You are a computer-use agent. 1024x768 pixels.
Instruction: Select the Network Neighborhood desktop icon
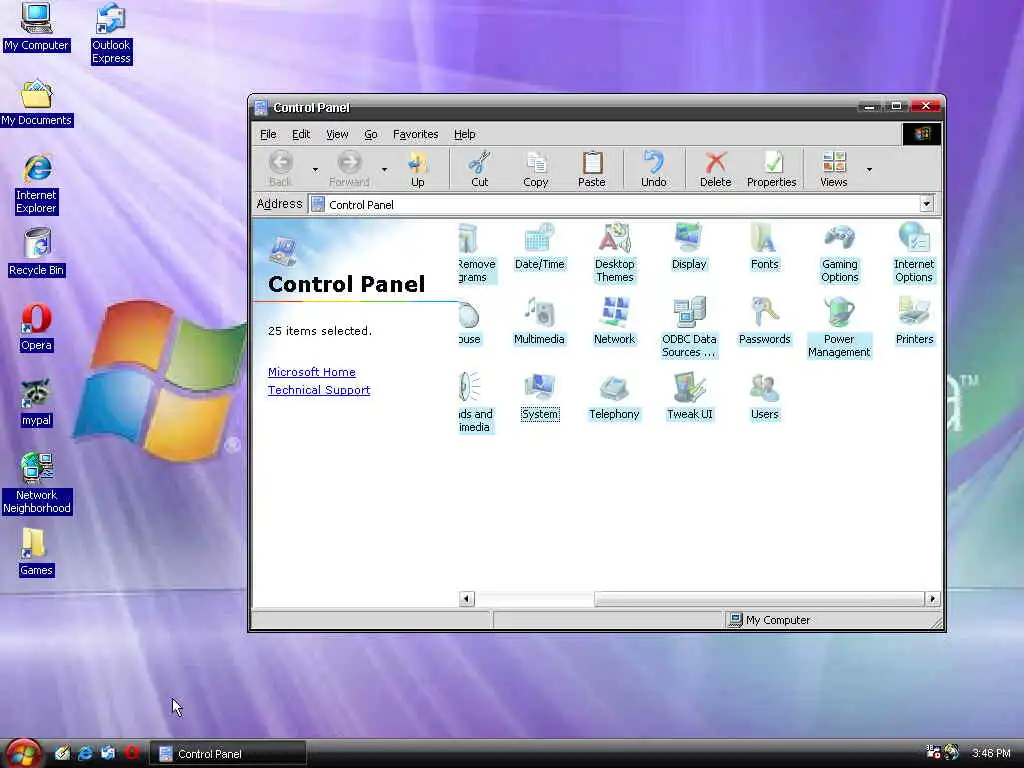tap(36, 484)
